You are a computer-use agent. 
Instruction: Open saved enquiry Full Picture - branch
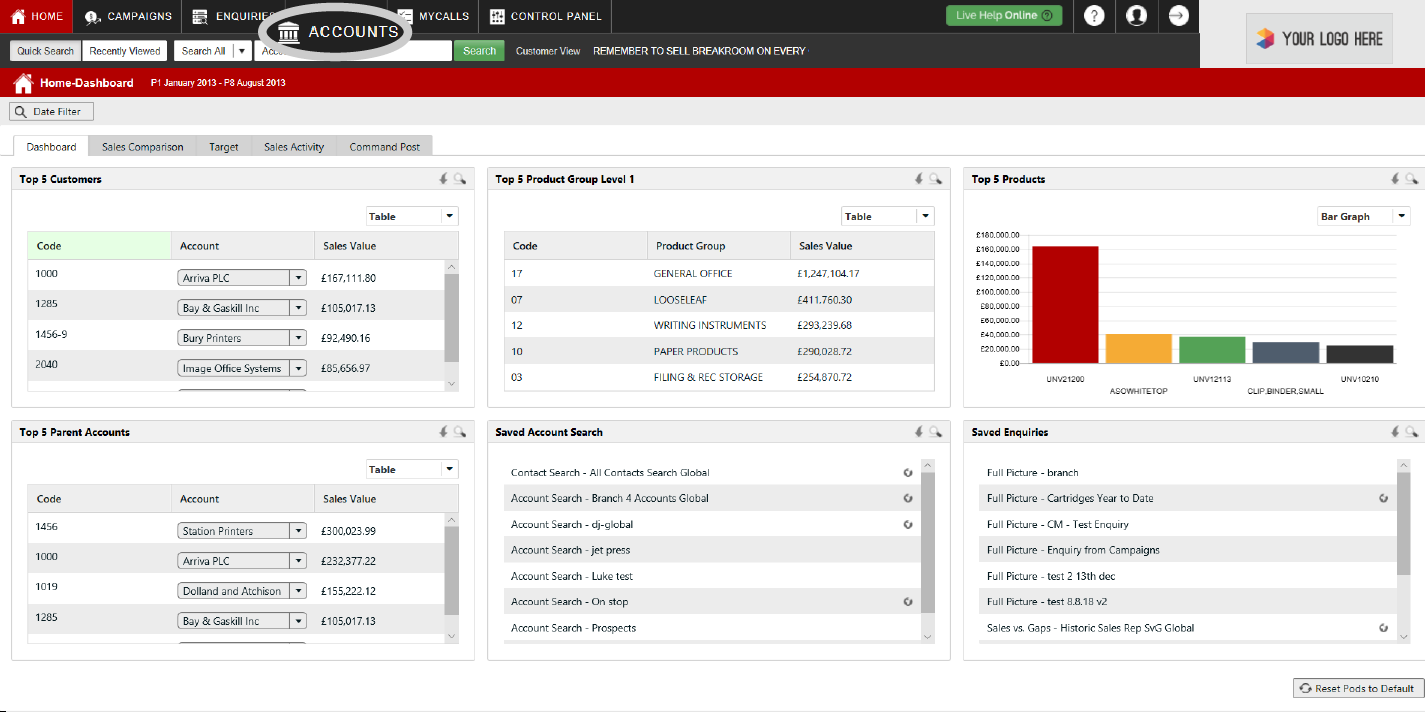pos(1032,472)
